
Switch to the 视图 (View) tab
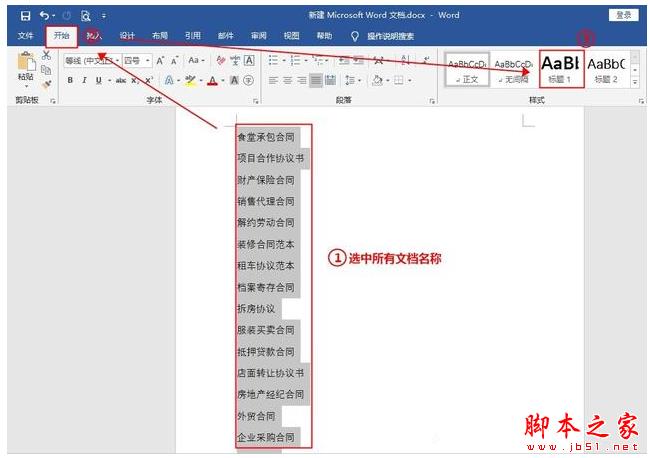point(291,36)
